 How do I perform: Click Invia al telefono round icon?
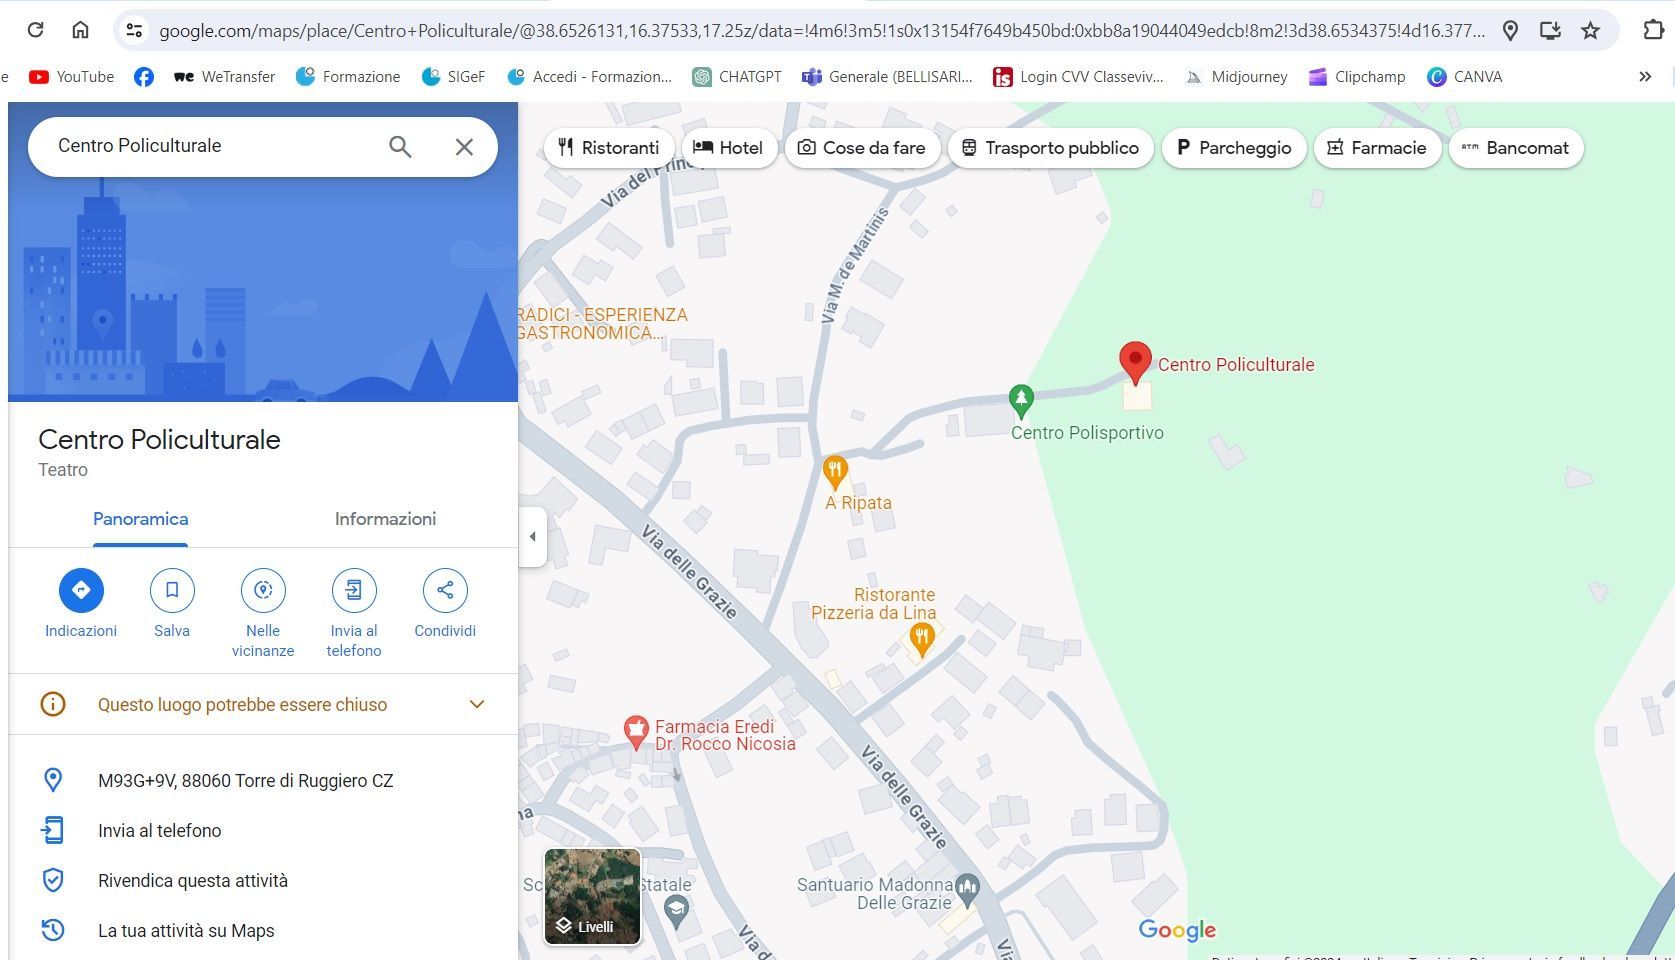pos(354,590)
